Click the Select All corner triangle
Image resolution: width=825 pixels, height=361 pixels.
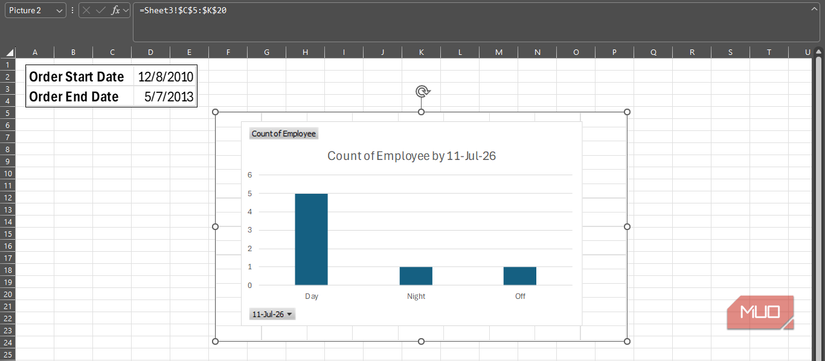[x=9, y=52]
